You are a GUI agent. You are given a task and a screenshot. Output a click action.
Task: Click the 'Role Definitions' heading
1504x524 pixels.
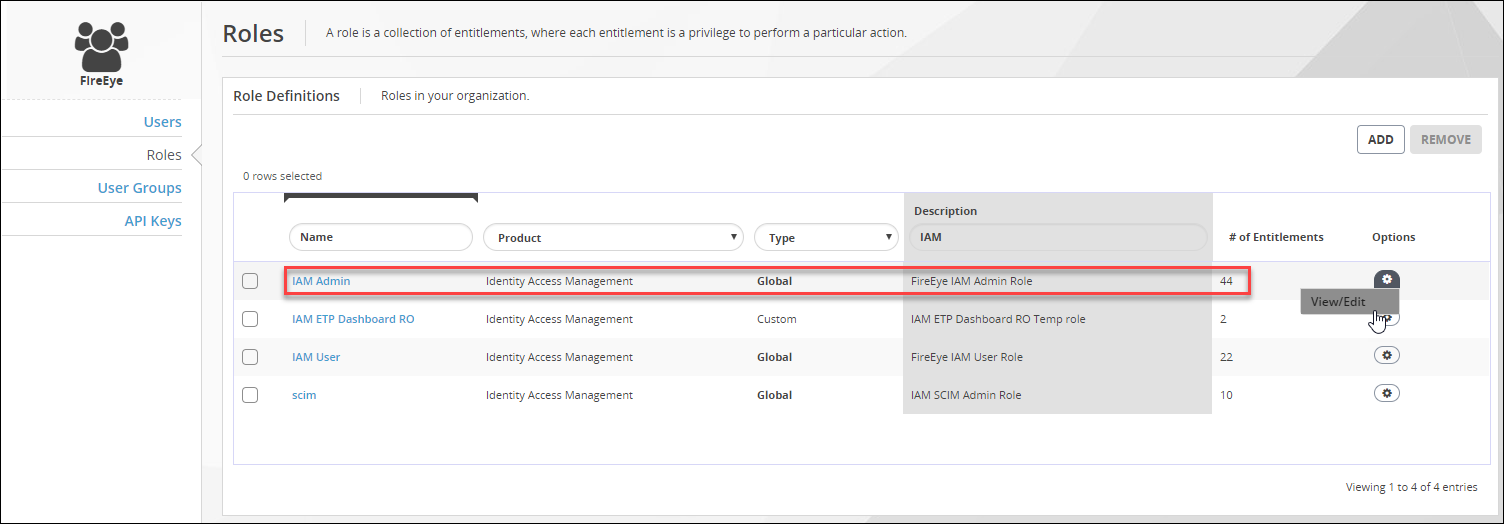[286, 96]
